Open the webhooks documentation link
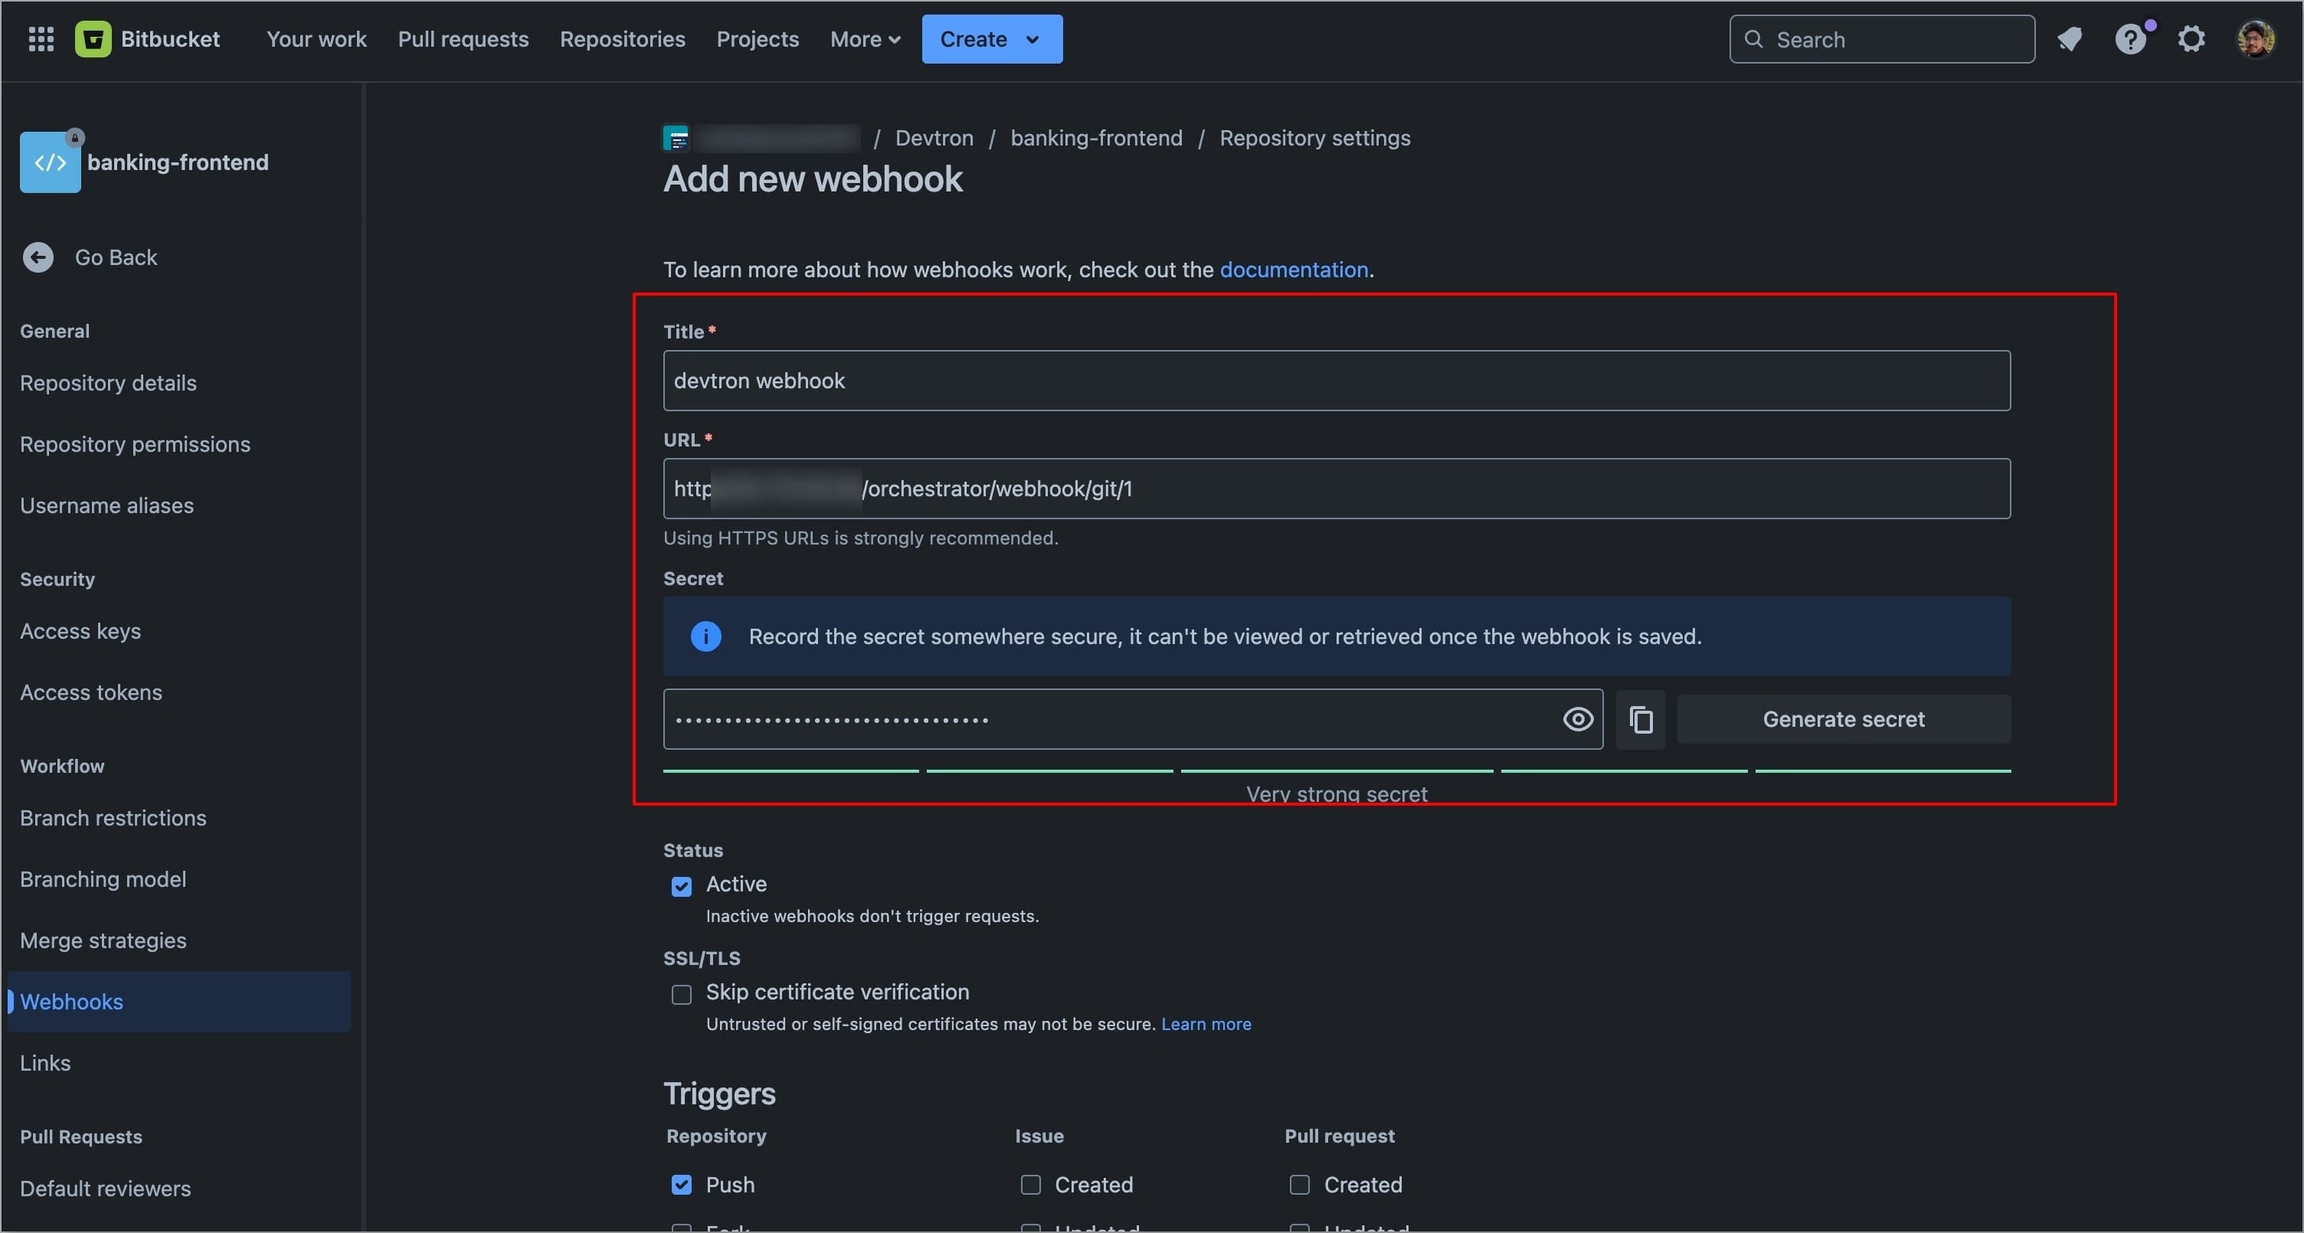This screenshot has height=1233, width=2304. coord(1293,270)
